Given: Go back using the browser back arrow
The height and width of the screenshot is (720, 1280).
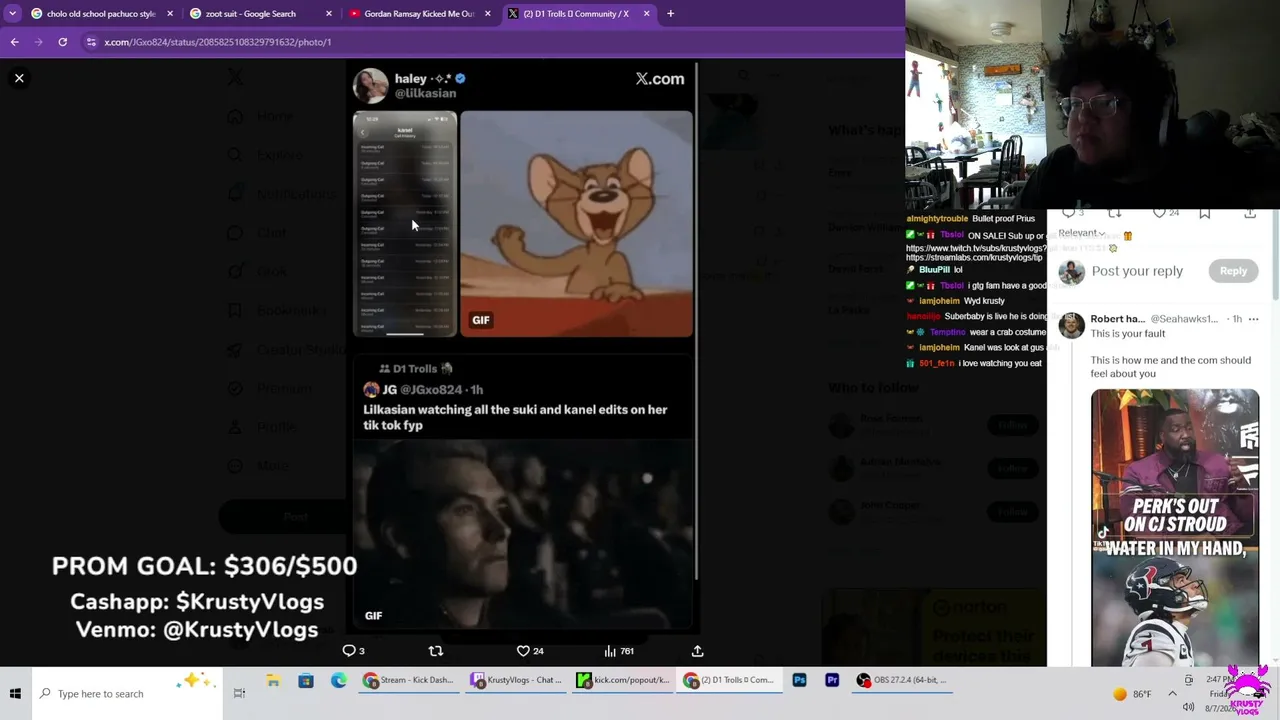Looking at the screenshot, I should (x=14, y=42).
